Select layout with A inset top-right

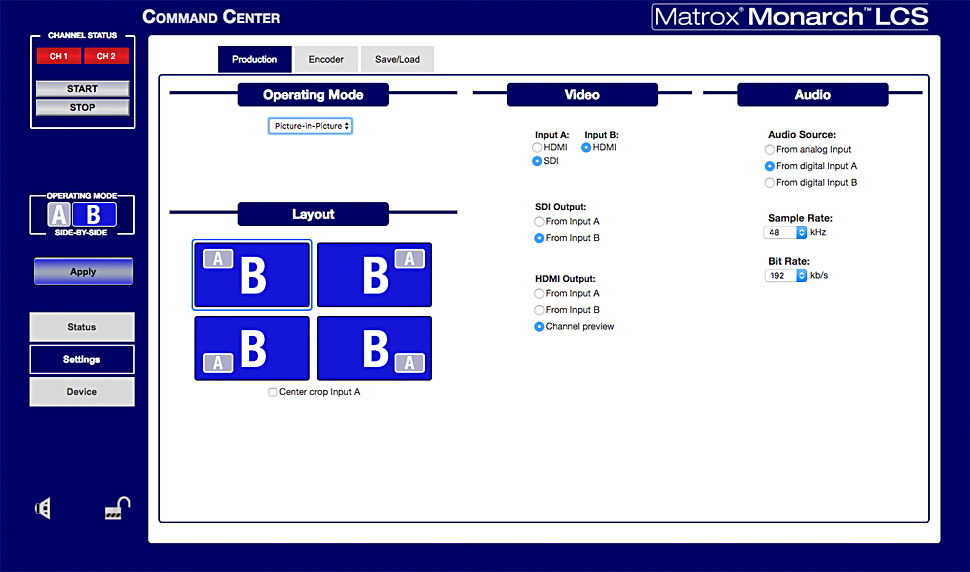pyautogui.click(x=374, y=275)
